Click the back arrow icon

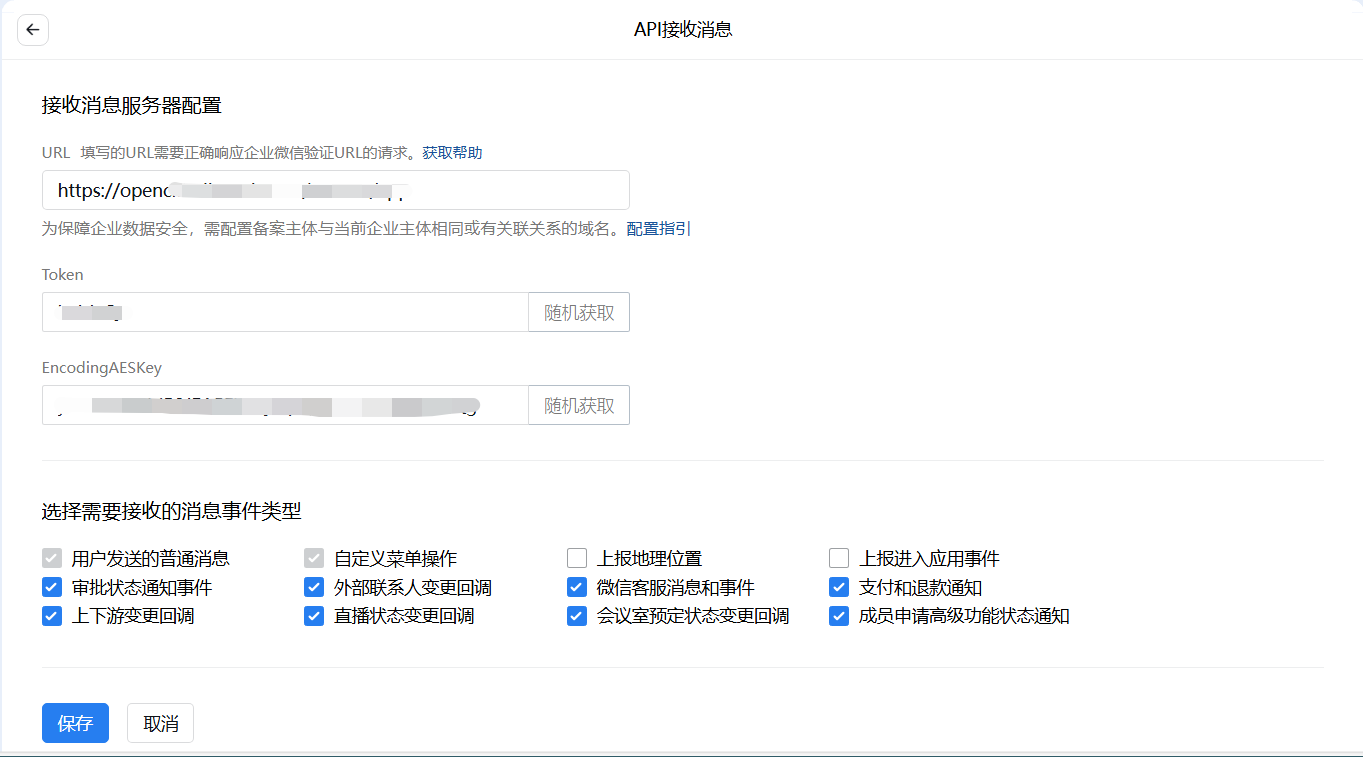pyautogui.click(x=33, y=30)
